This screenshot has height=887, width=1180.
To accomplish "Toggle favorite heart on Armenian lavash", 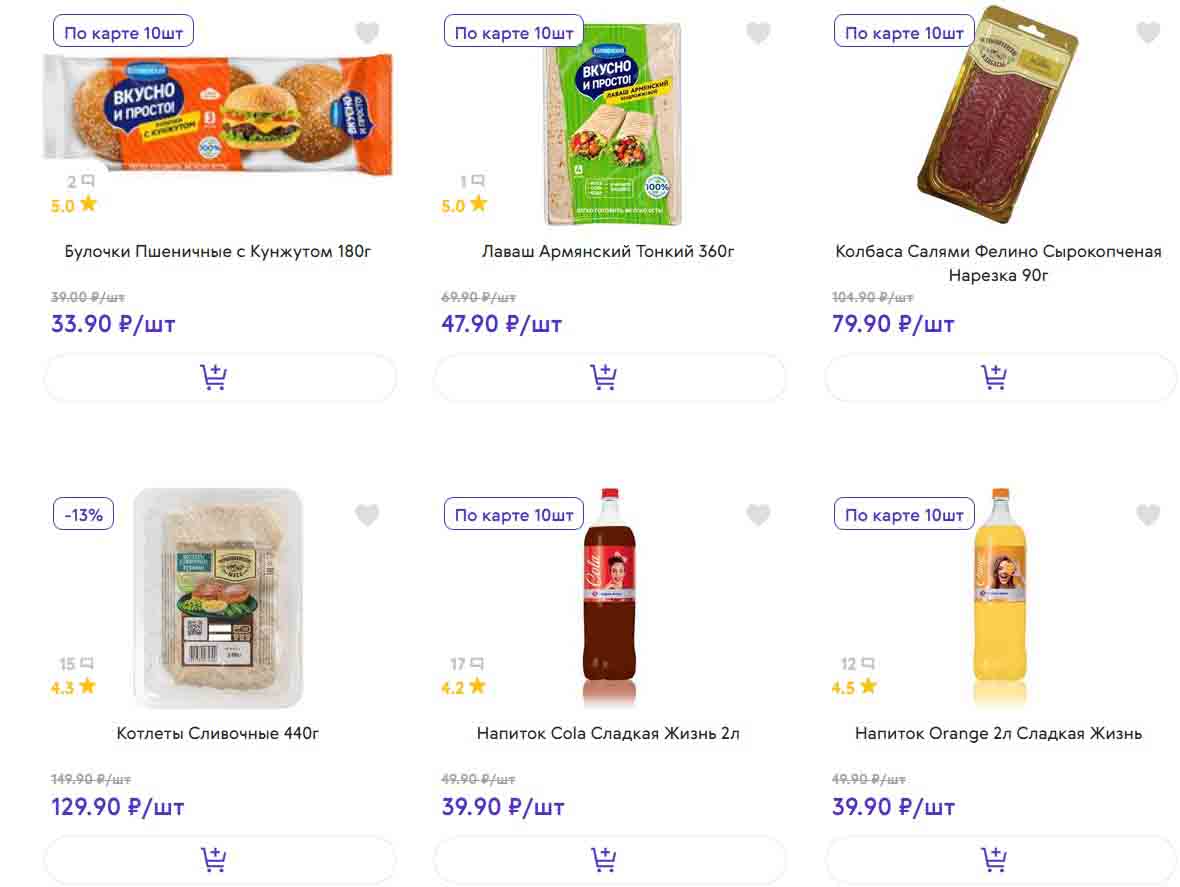I will pos(758,33).
